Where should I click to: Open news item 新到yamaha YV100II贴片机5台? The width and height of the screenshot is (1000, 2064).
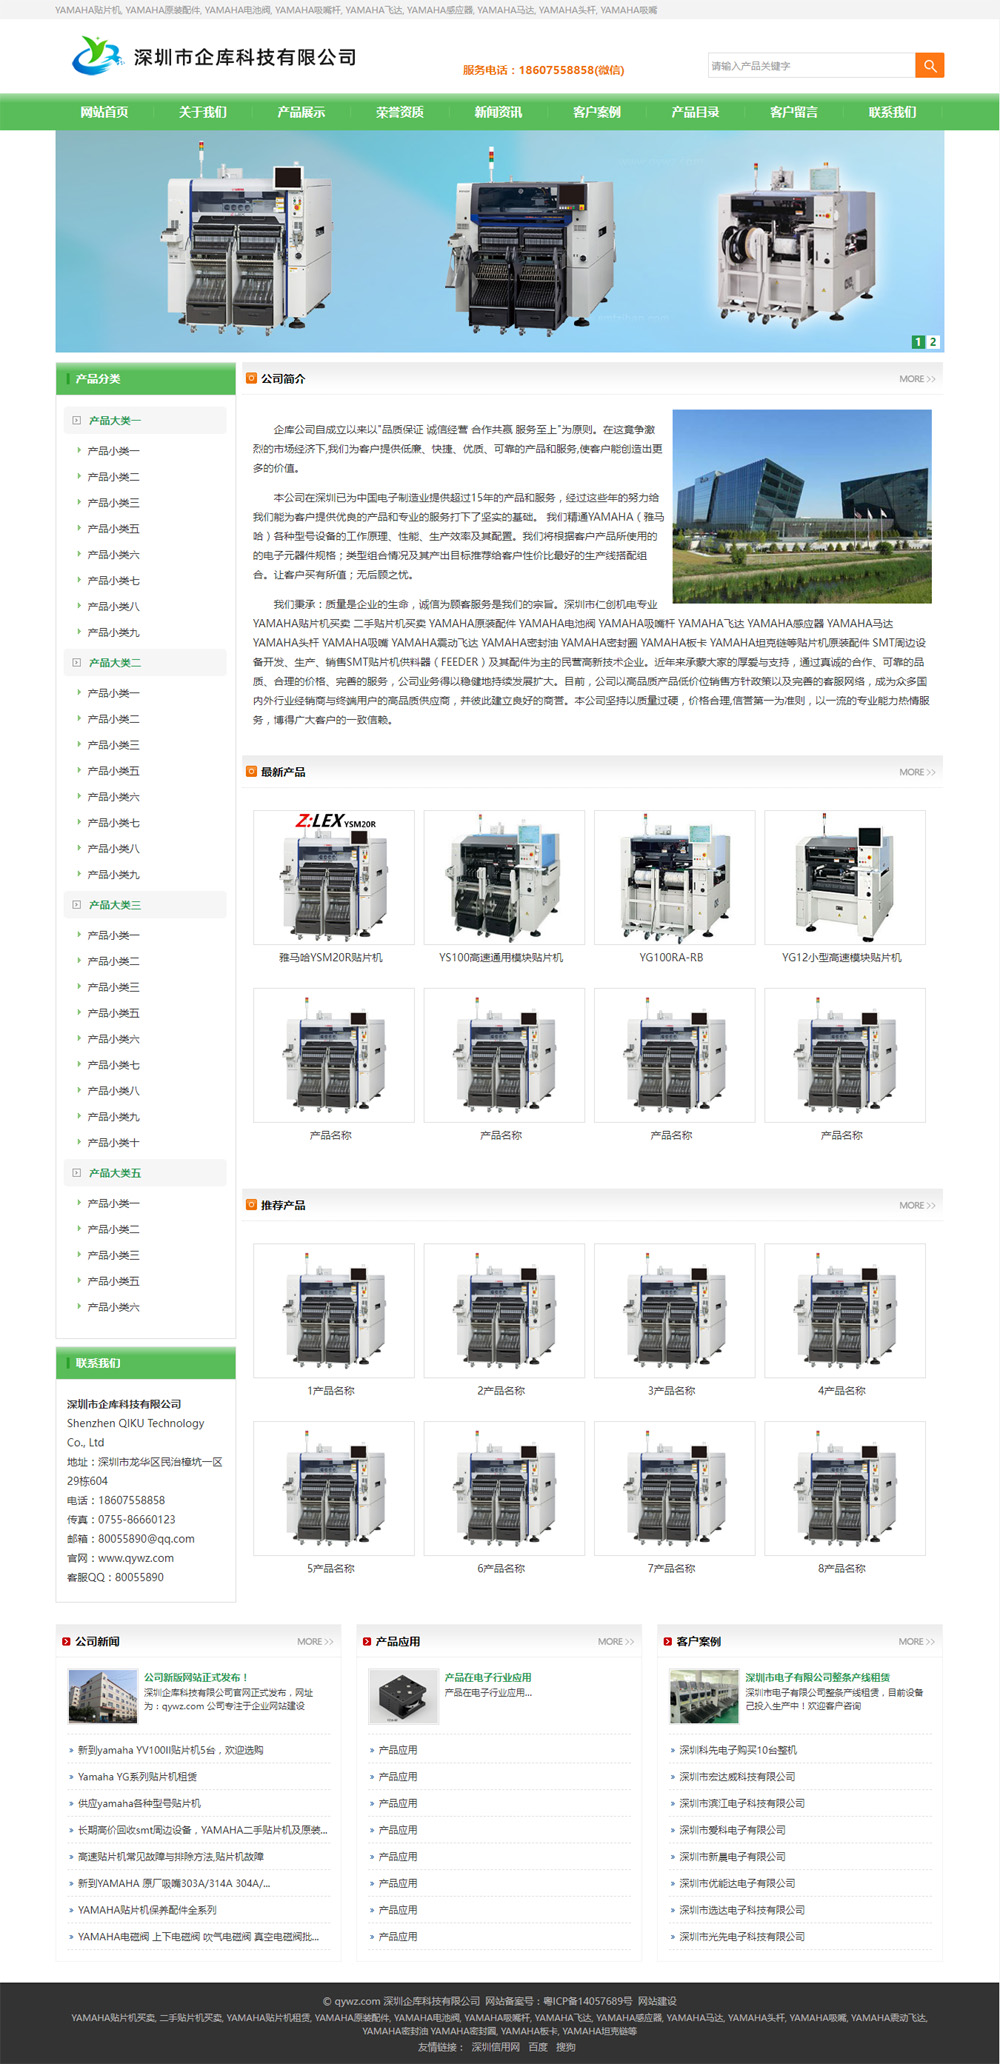coord(171,1750)
